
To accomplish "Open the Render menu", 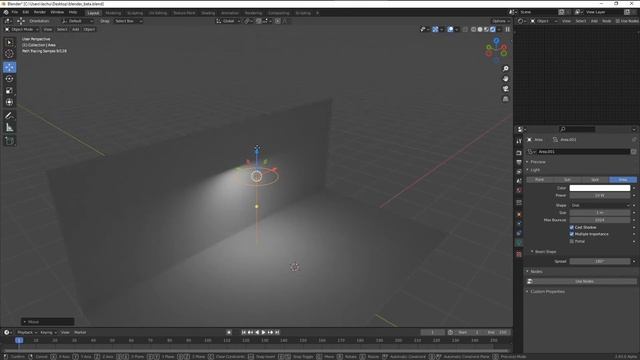I will point(40,12).
